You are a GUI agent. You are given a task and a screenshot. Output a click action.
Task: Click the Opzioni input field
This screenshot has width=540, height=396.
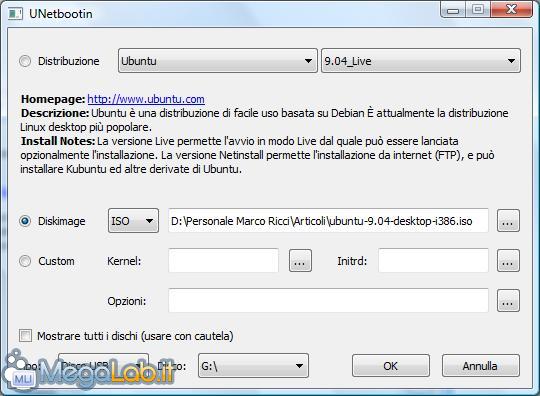click(x=328, y=301)
